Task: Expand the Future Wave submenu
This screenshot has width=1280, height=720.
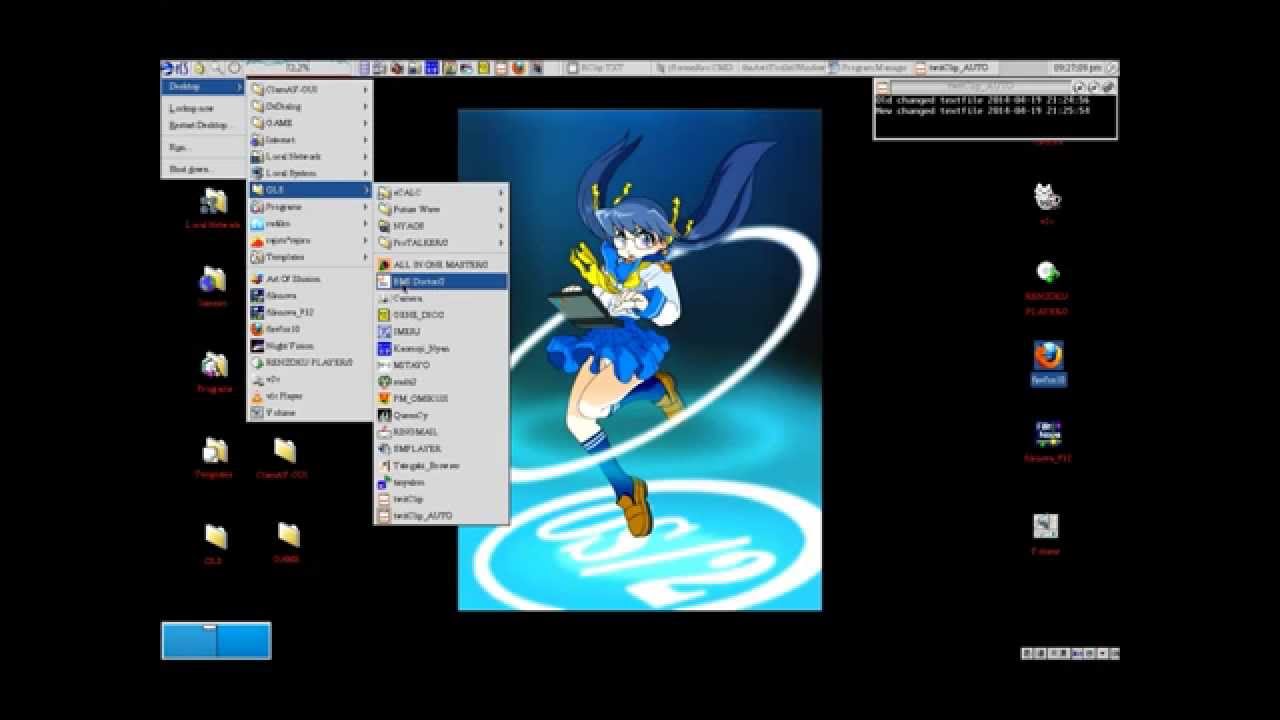Action: (x=441, y=209)
